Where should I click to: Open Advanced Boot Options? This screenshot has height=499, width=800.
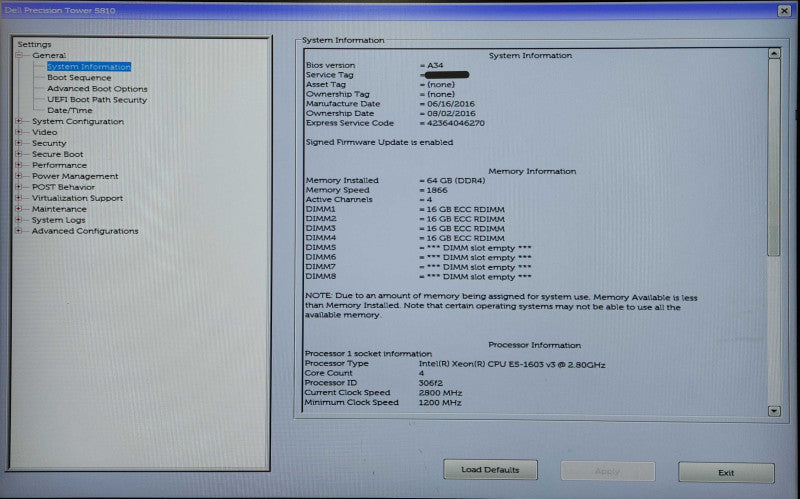97,89
